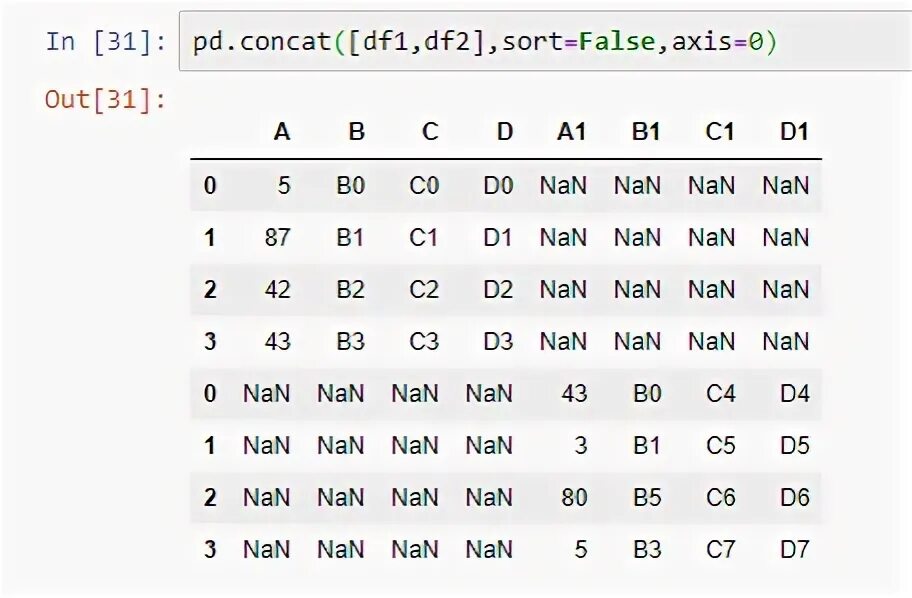The image size is (912, 598).
Task: Select the C3 table cell
Action: (x=424, y=342)
